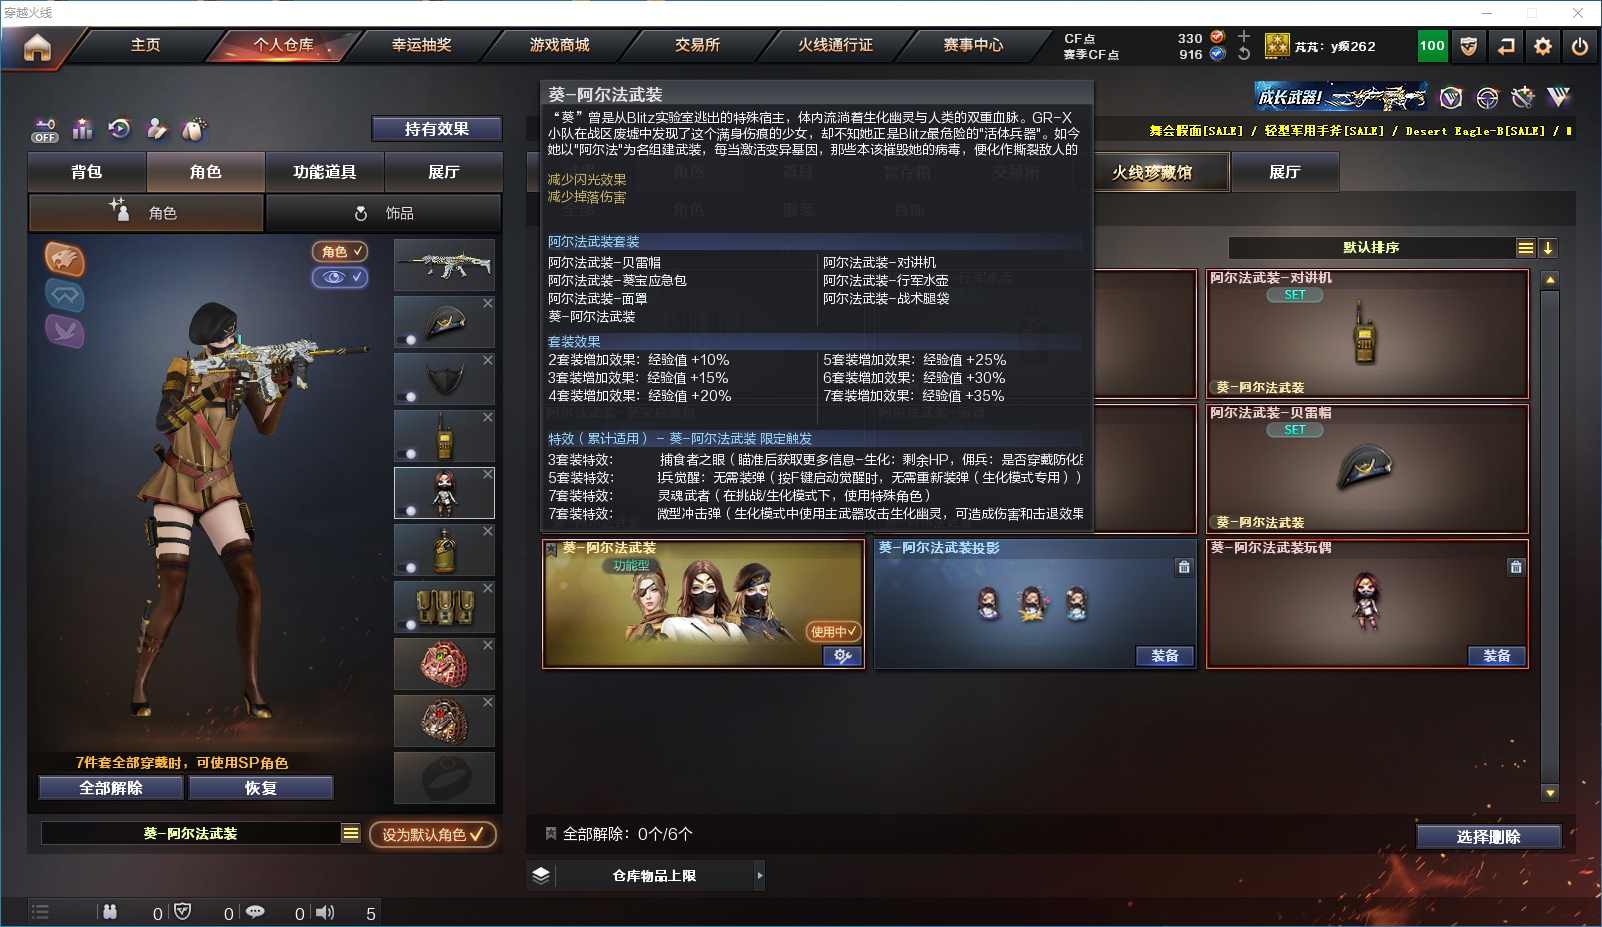This screenshot has width=1602, height=927.
Task: Select the 角色 sub-tab with sparkle icon
Action: pos(146,213)
